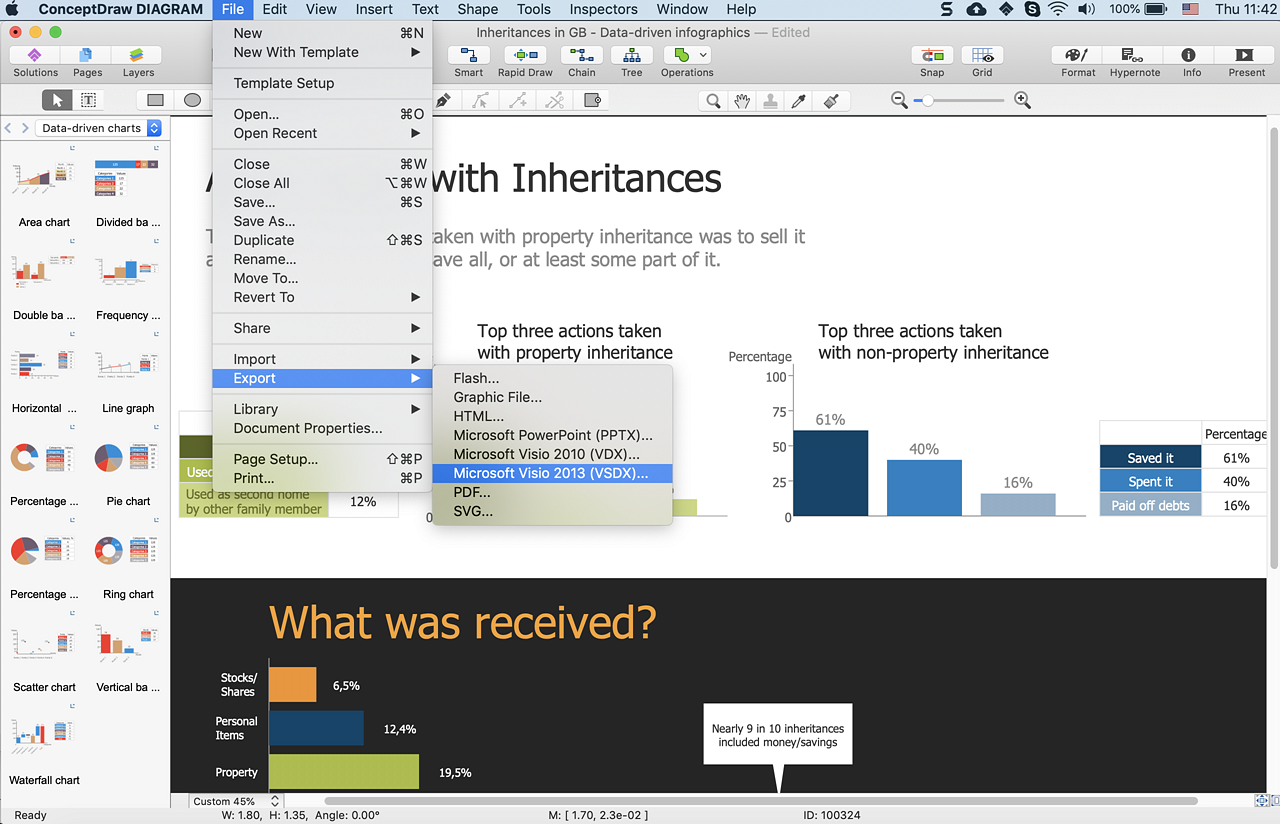Select the text box tool
The image size is (1280, 824).
click(88, 100)
